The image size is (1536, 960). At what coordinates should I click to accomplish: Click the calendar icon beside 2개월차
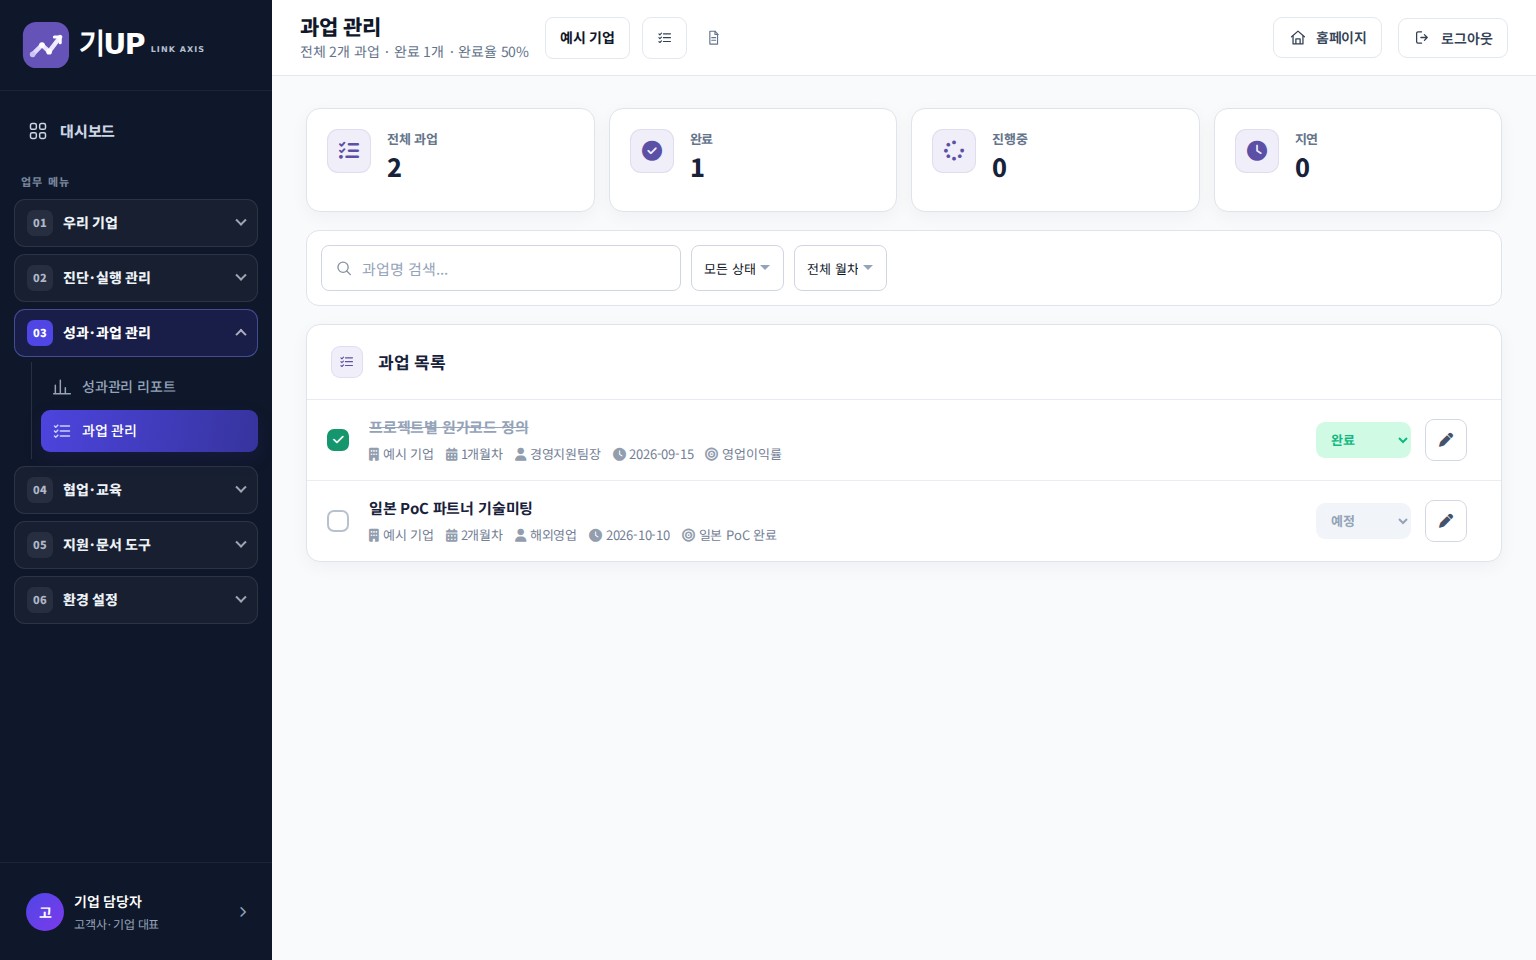(x=452, y=535)
